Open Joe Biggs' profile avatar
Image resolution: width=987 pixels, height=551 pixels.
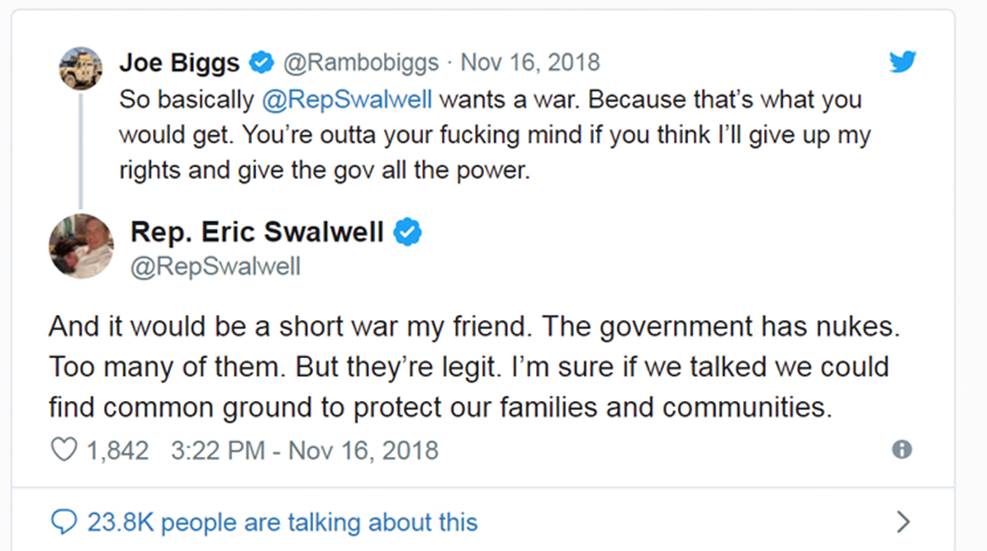(80, 69)
